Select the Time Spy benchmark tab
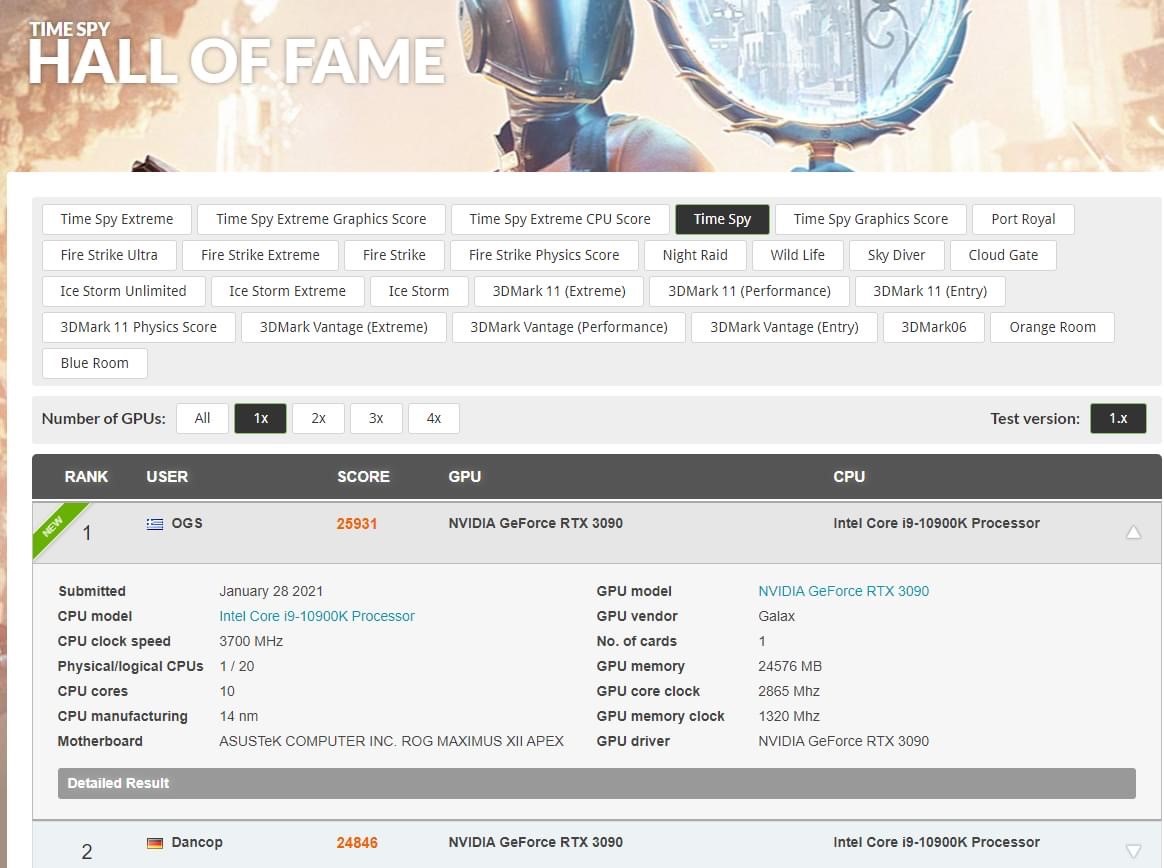This screenshot has width=1164, height=868. click(x=722, y=219)
